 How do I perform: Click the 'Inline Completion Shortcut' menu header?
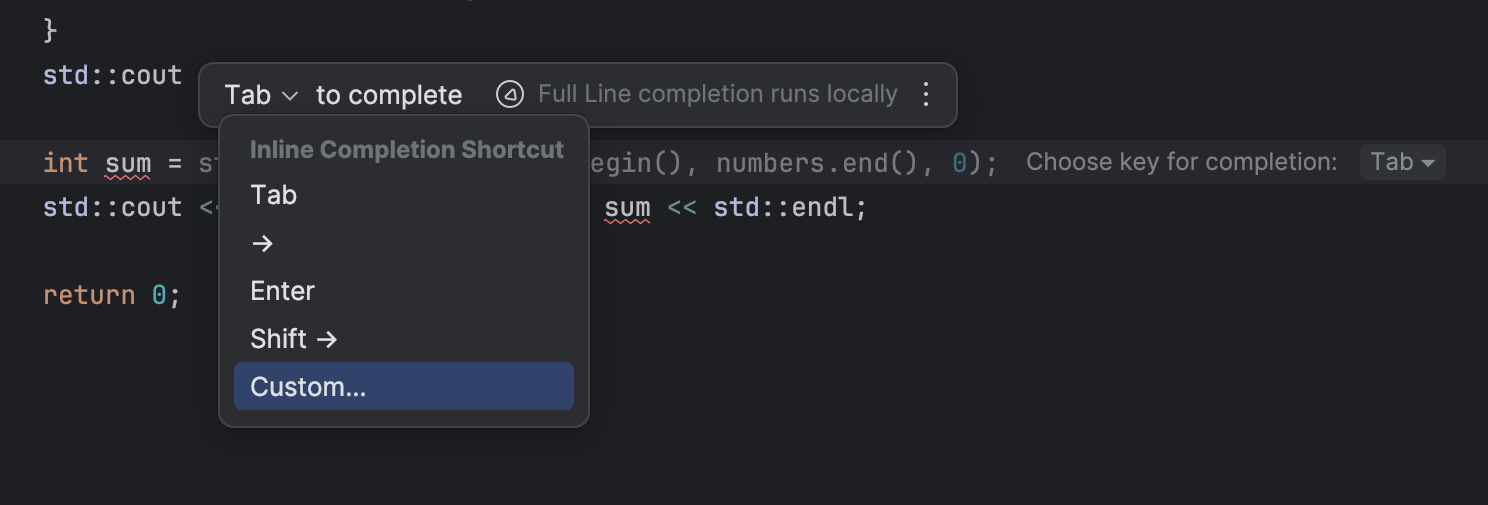tap(406, 150)
